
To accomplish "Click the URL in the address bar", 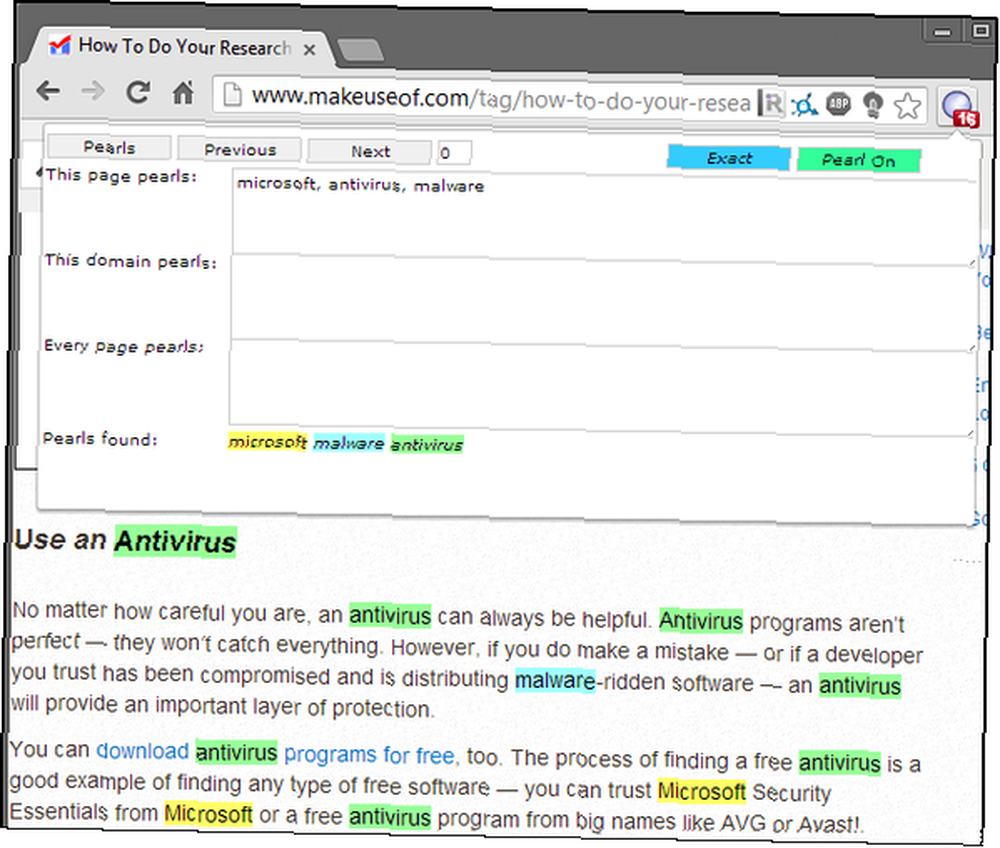I will coord(501,99).
